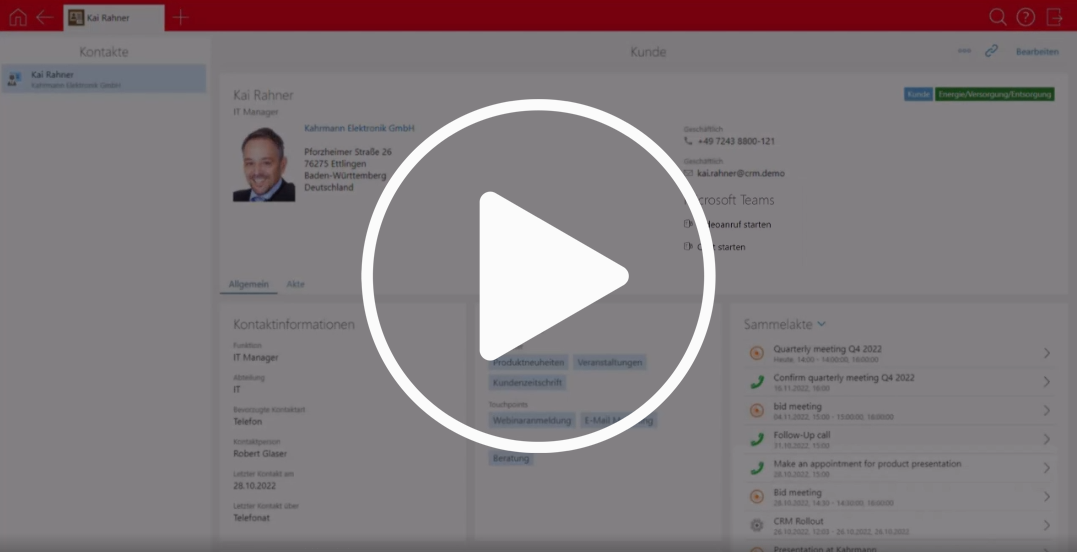Open the search magnifier icon
Viewport: 1077px width, 552px height.
point(997,17)
